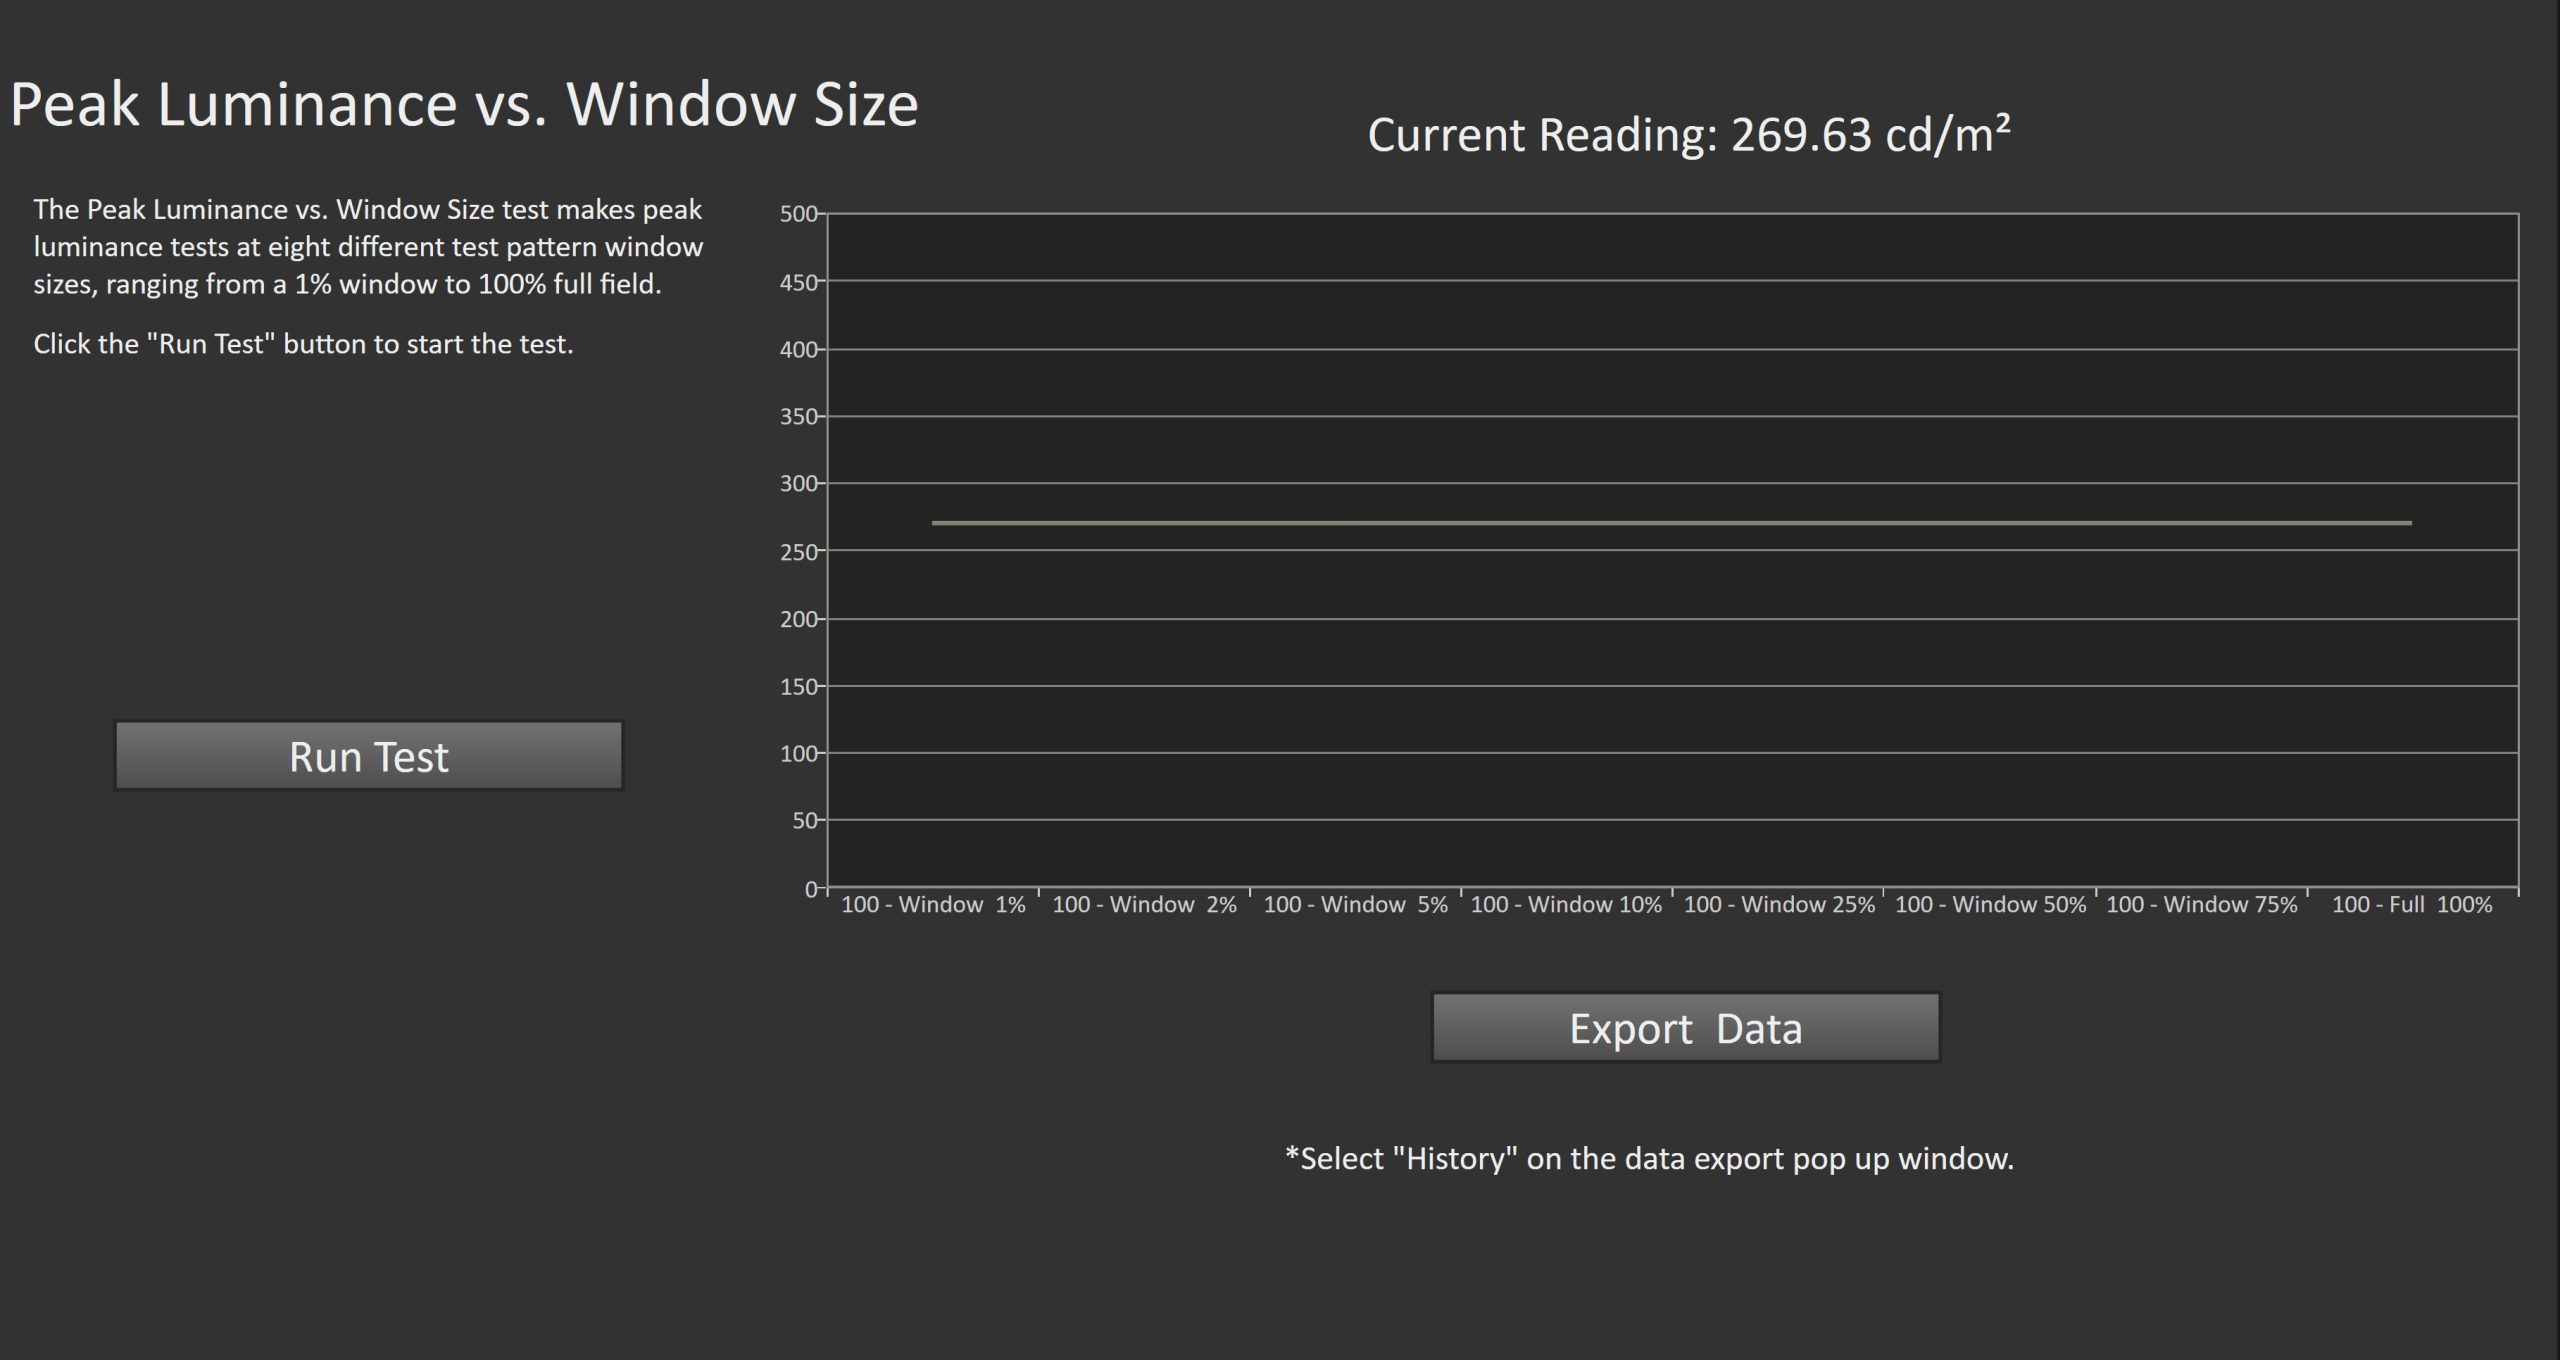Click the Peak Luminance vs. Window Size title
The height and width of the screenshot is (1360, 2560).
464,104
